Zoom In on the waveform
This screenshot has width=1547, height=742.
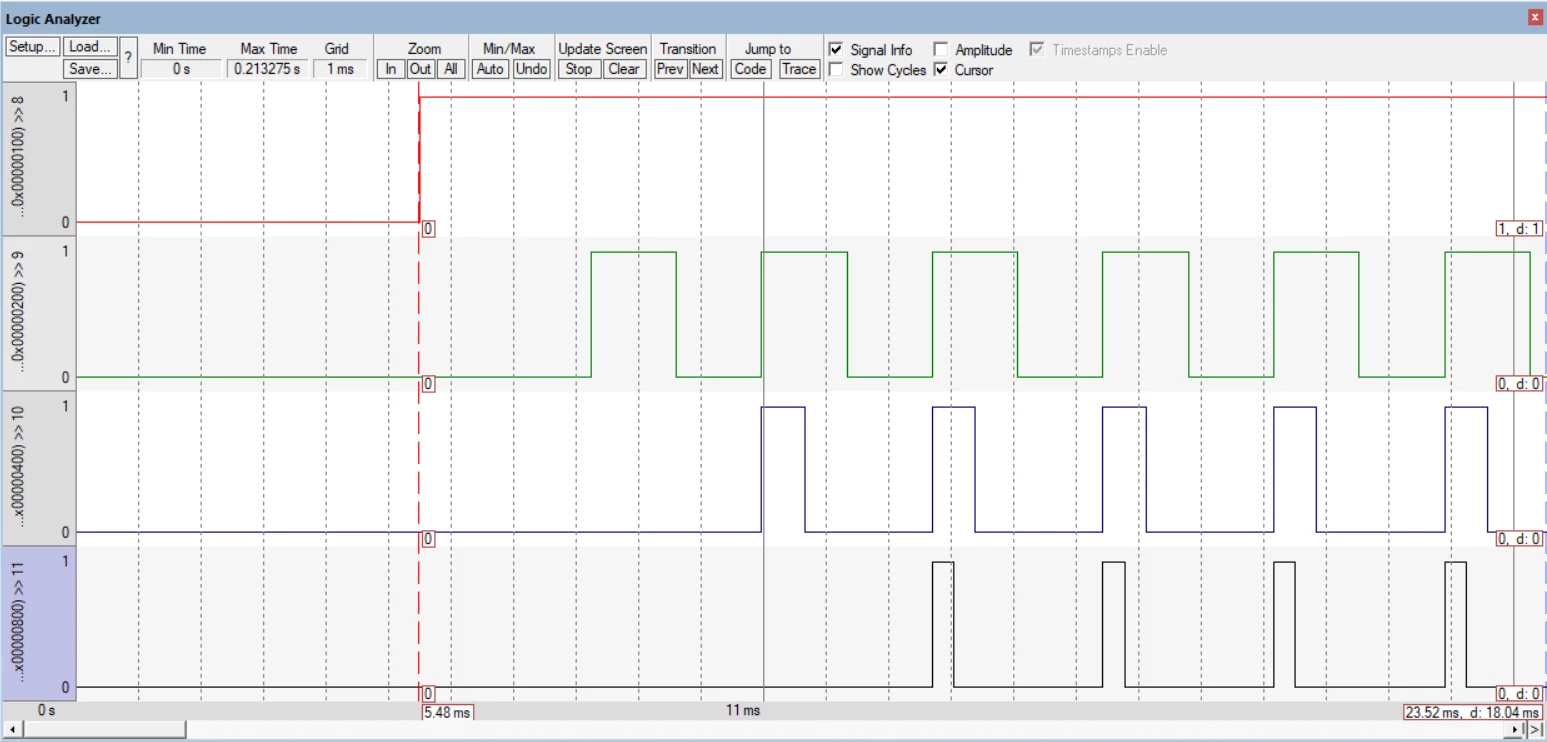(391, 69)
